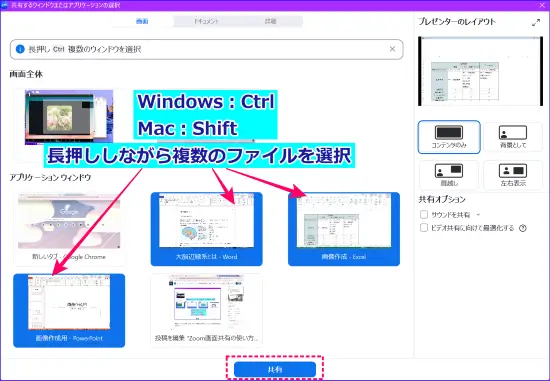
Task: Toggle ビデオ共有に向けて最適化する checkbox
Action: pos(424,228)
